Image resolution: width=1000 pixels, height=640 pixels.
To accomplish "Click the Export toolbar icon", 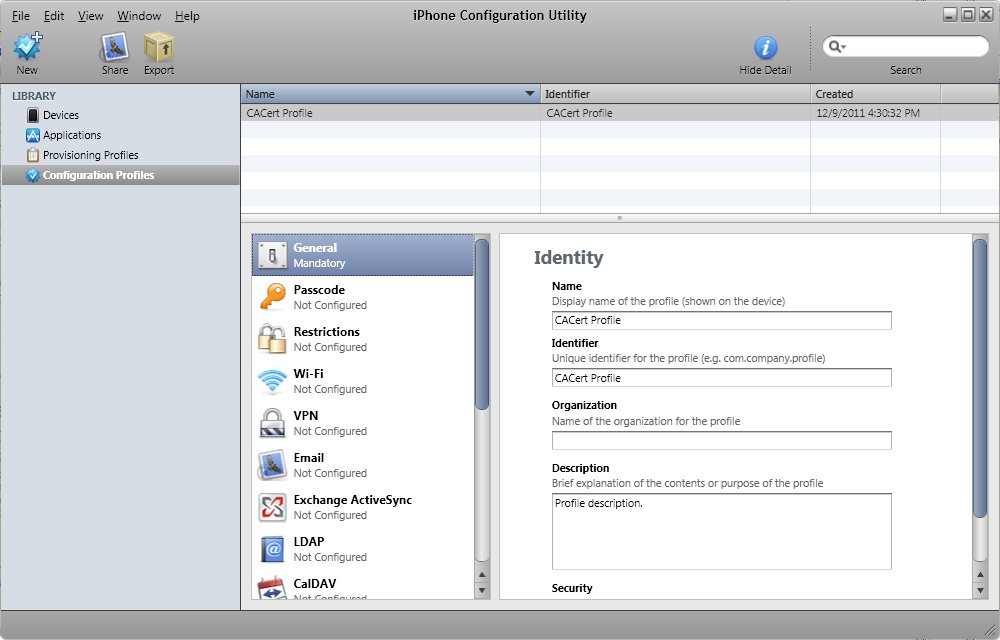I will (x=158, y=47).
